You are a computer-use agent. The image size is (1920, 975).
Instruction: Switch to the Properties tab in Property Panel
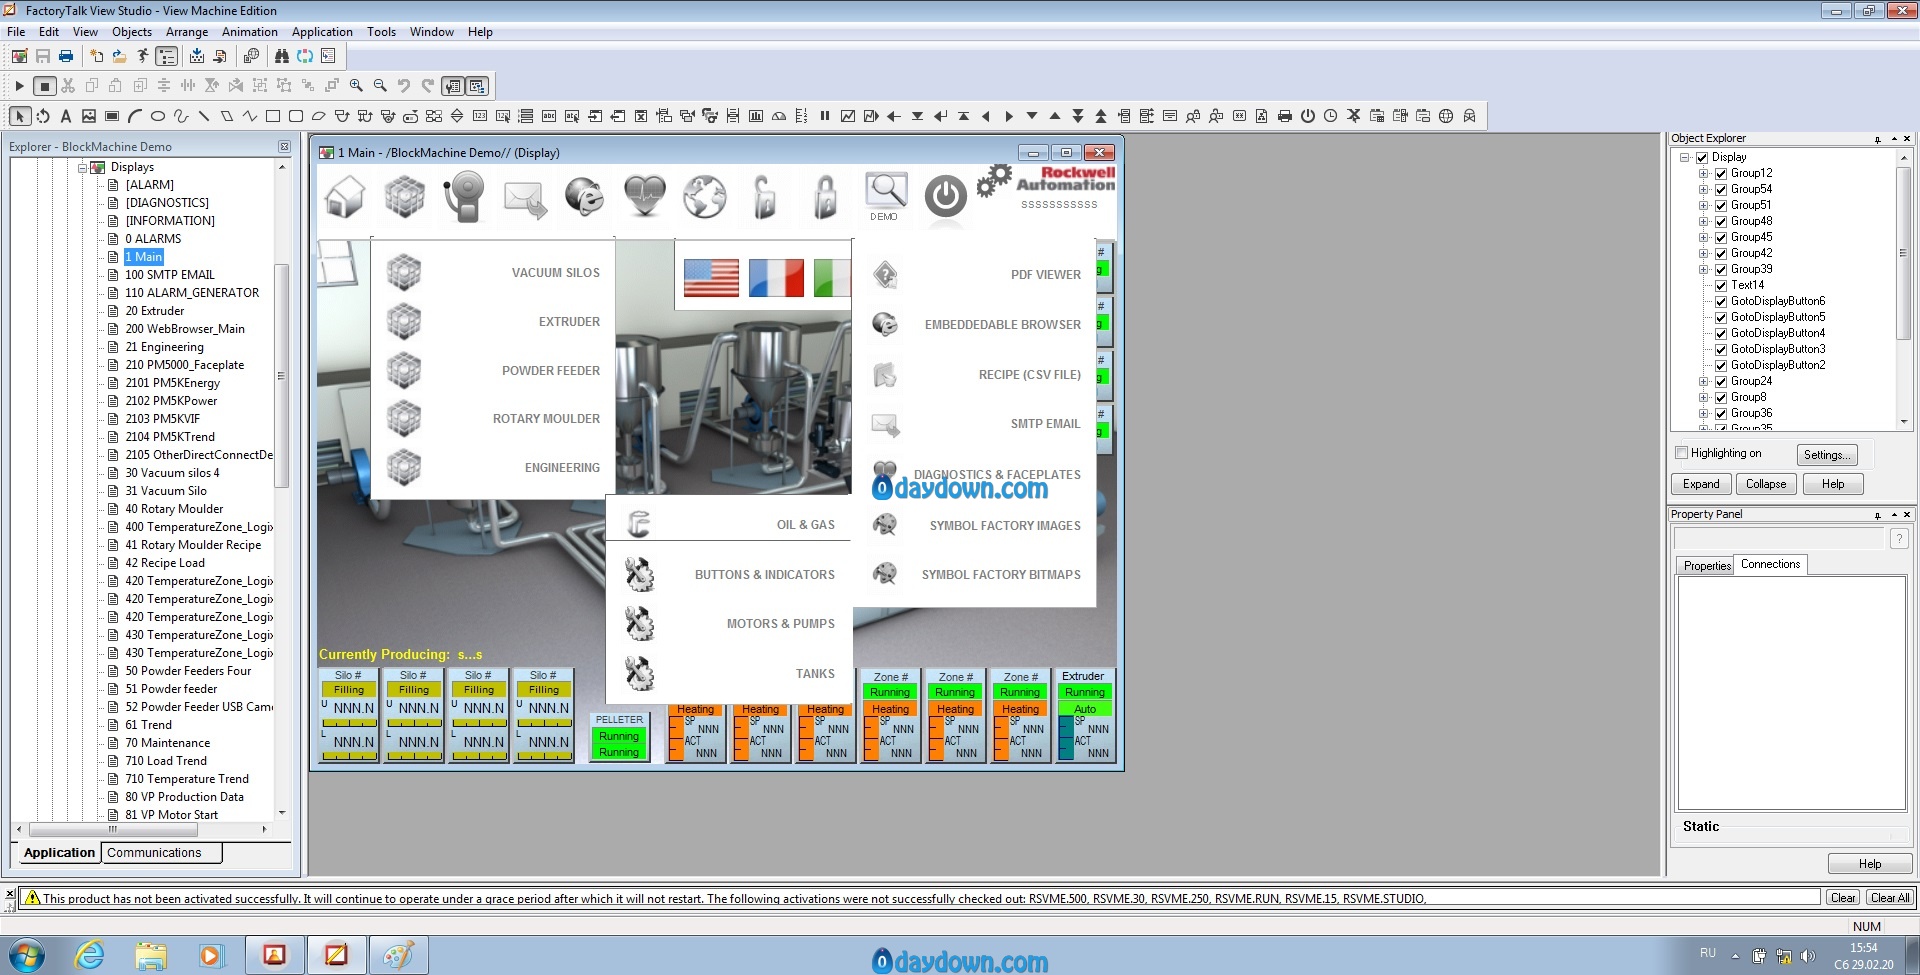[1706, 566]
